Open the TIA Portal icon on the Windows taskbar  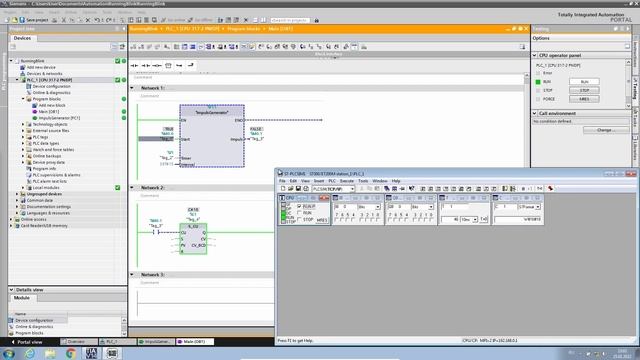91,353
